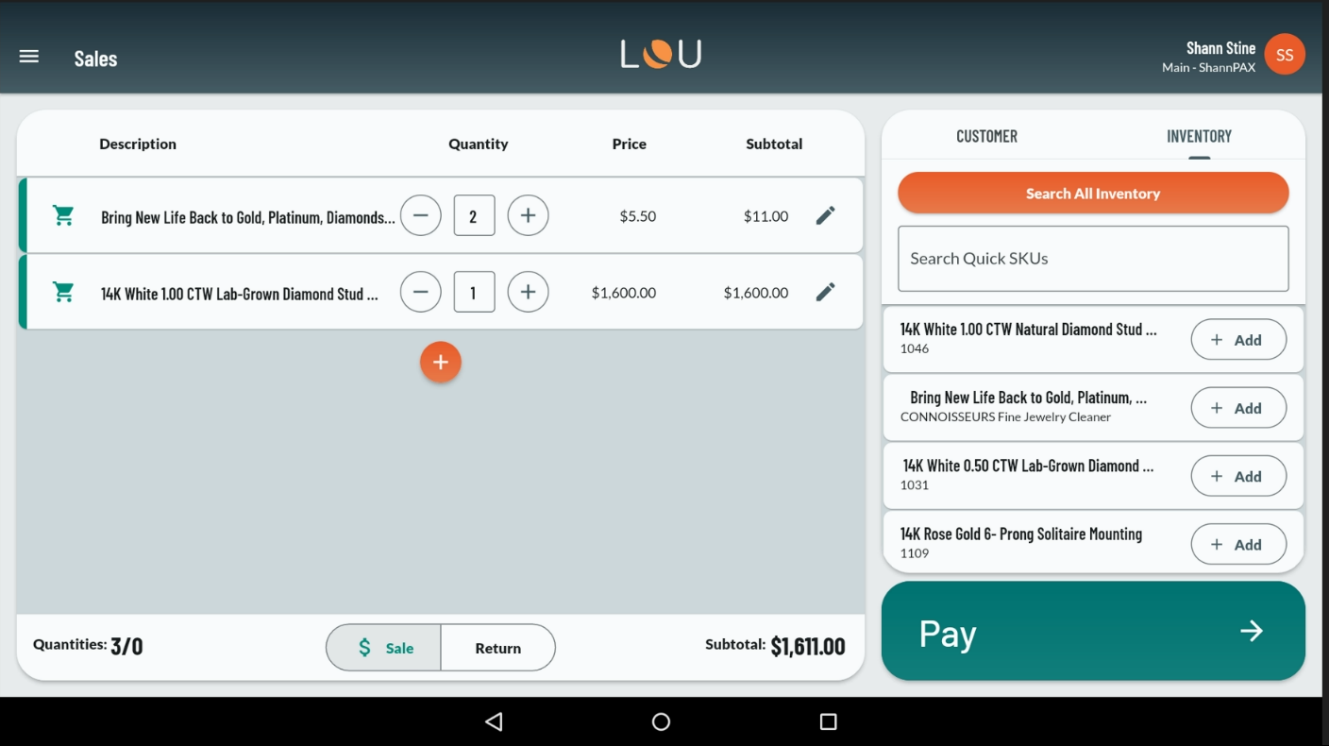
Task: Edit the Lab-Grown Diamond Stud line pencil
Action: coord(825,292)
